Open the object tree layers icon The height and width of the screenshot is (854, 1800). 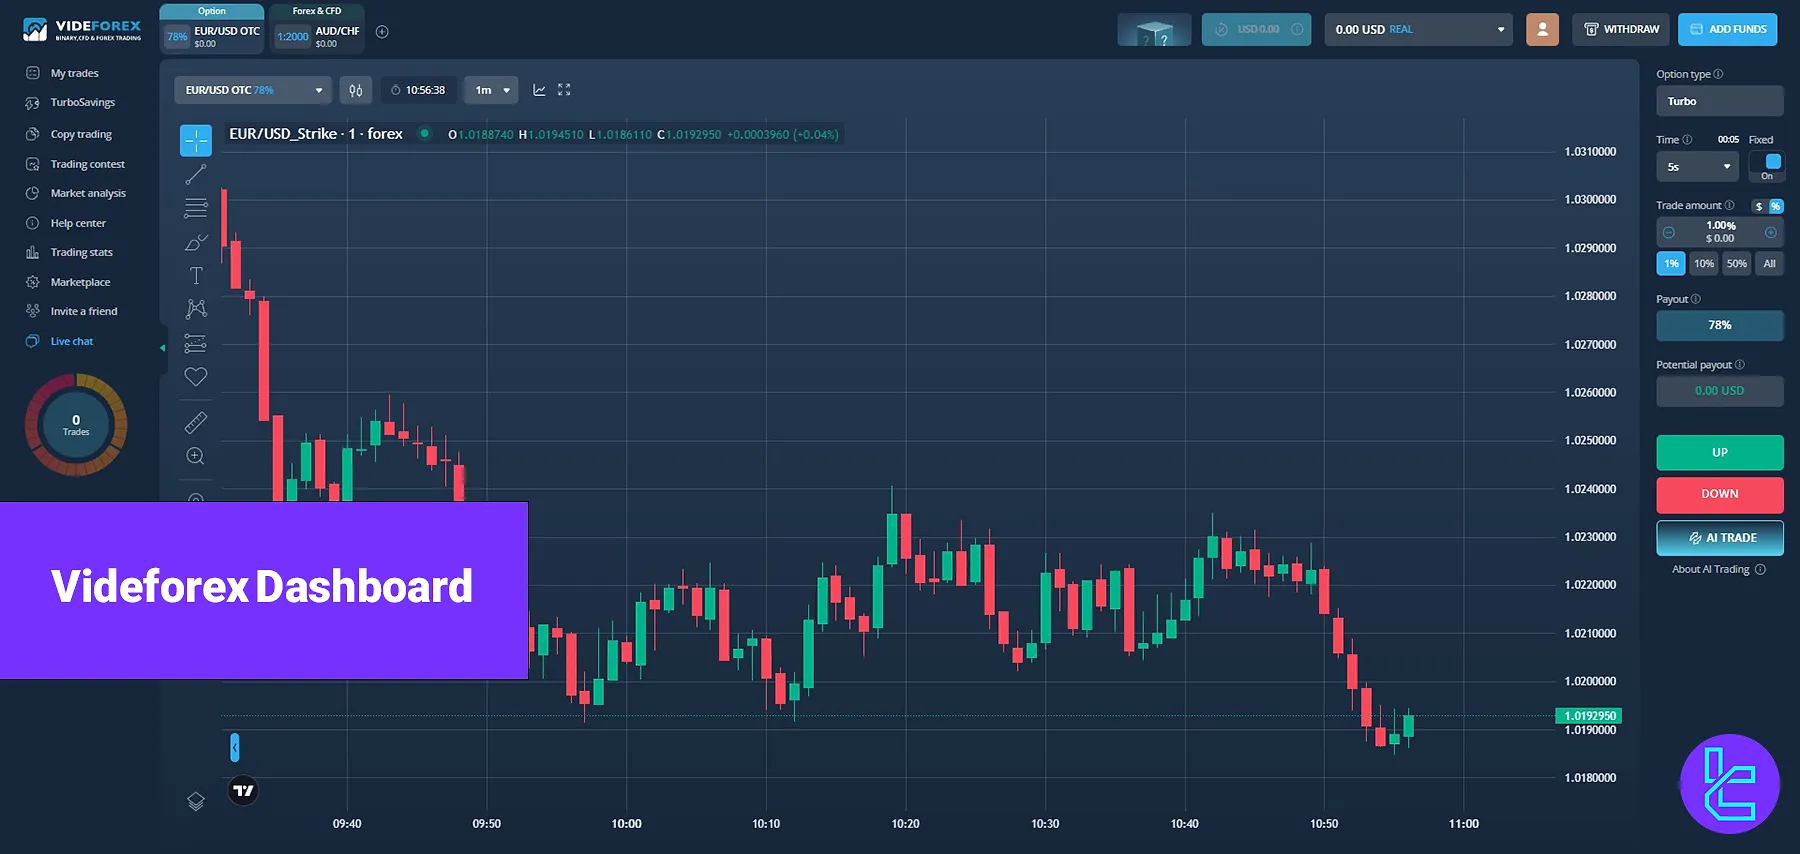(196, 801)
